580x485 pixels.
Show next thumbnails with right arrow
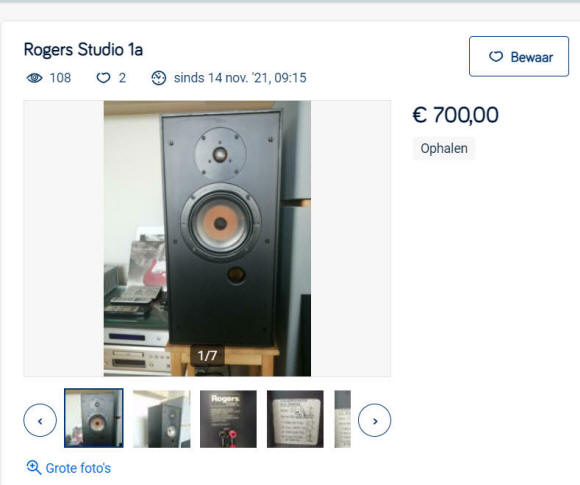(x=374, y=420)
